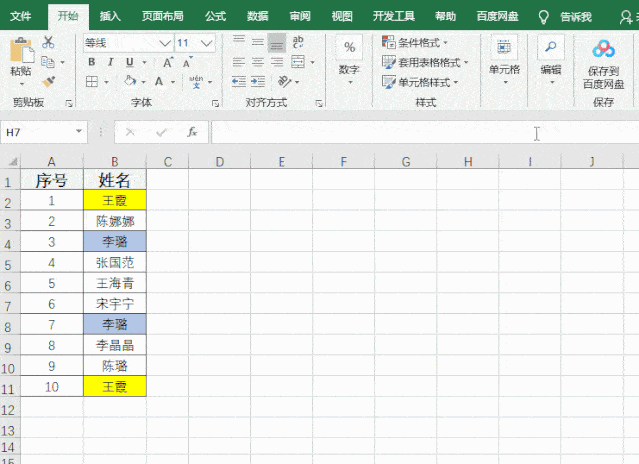Select yellow cell 王霞 in row 2

115,200
